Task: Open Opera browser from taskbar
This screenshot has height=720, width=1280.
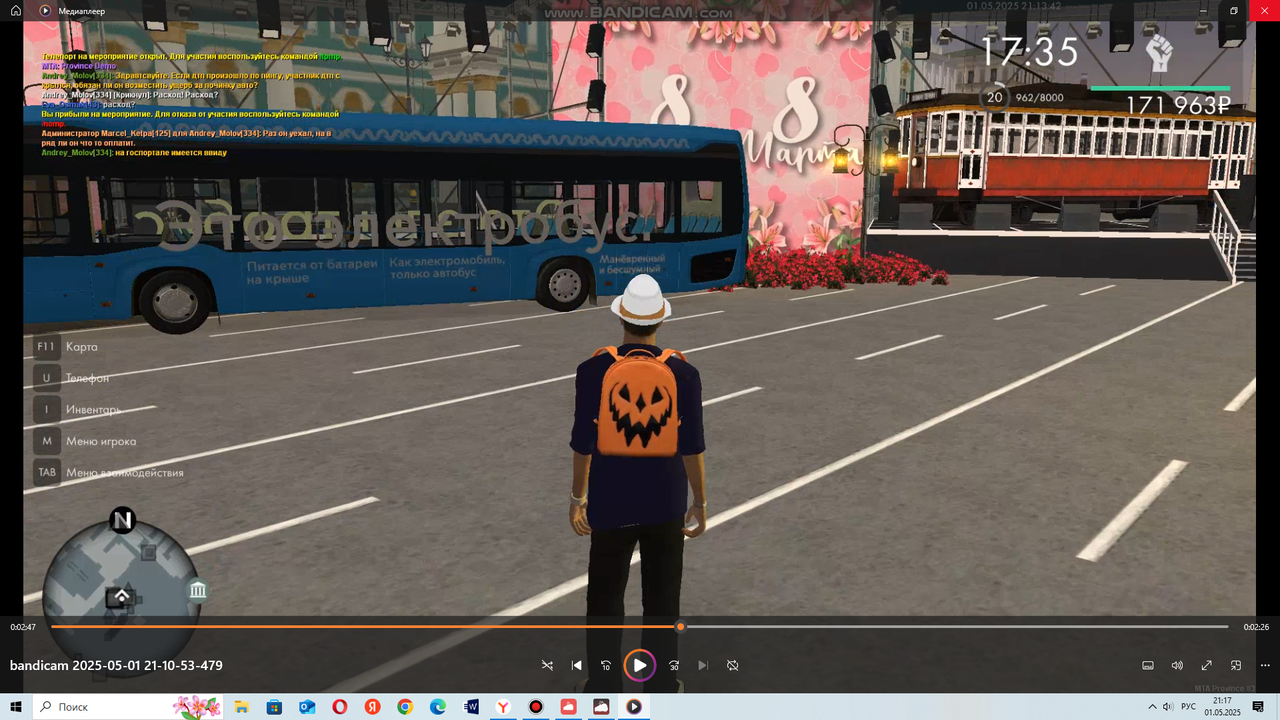Action: coord(340,706)
